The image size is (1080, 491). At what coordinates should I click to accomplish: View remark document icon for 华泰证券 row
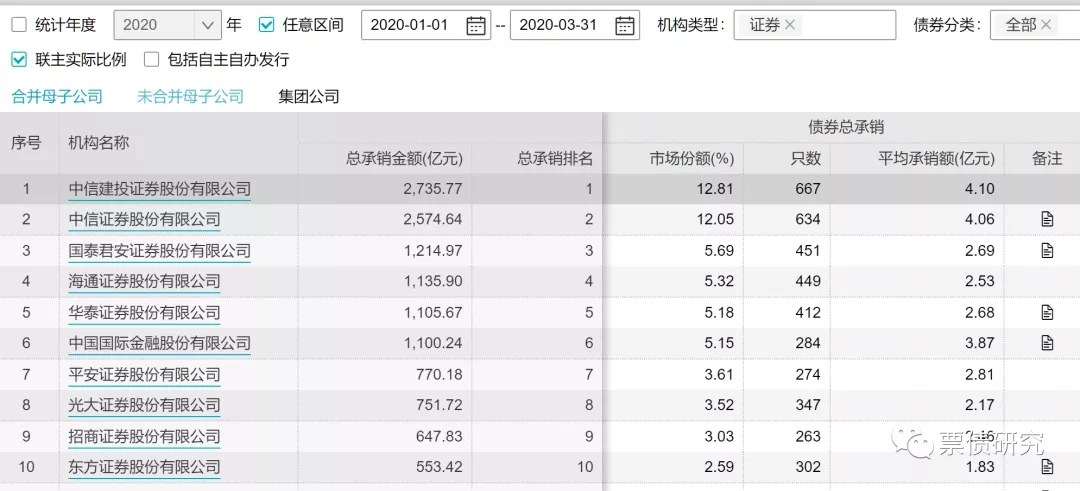[1047, 312]
